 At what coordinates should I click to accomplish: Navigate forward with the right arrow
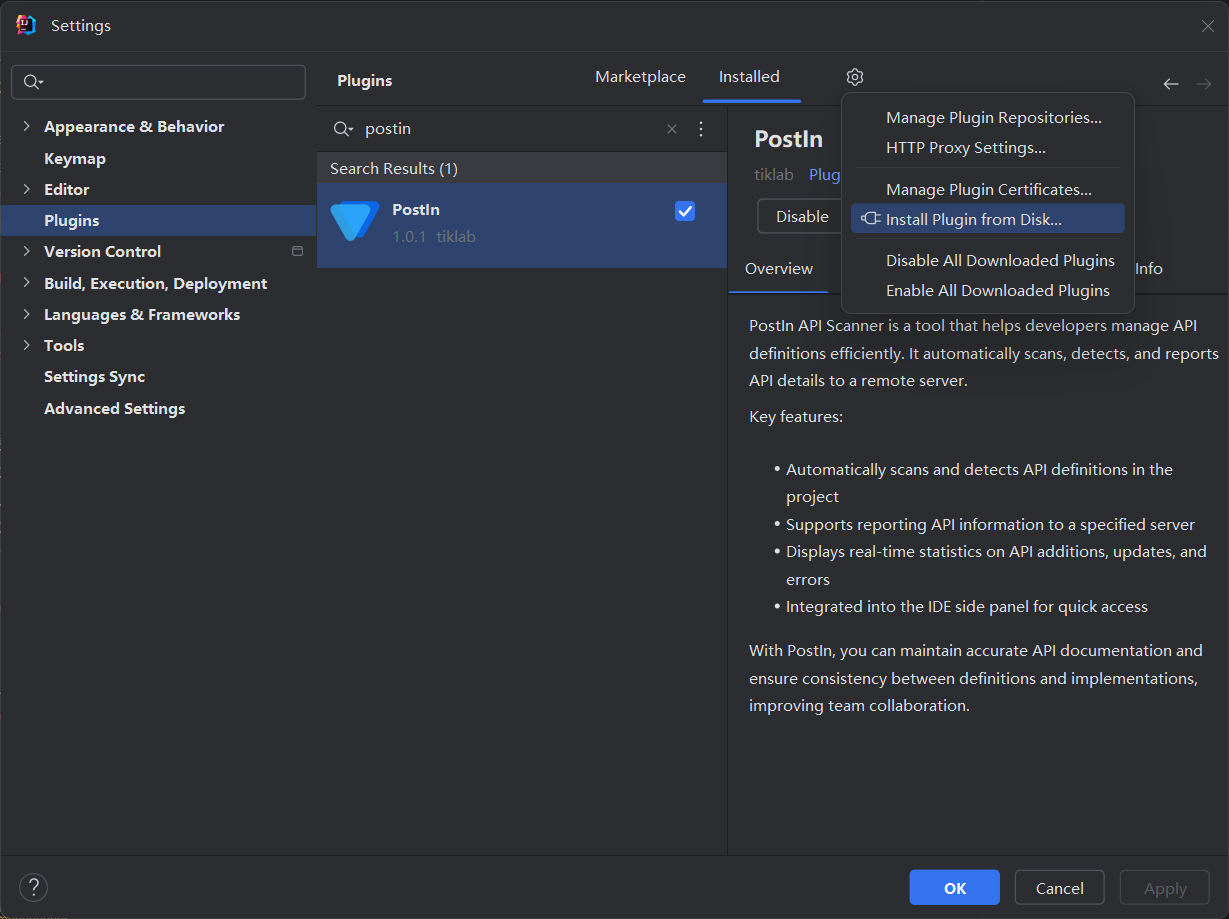pos(1203,84)
